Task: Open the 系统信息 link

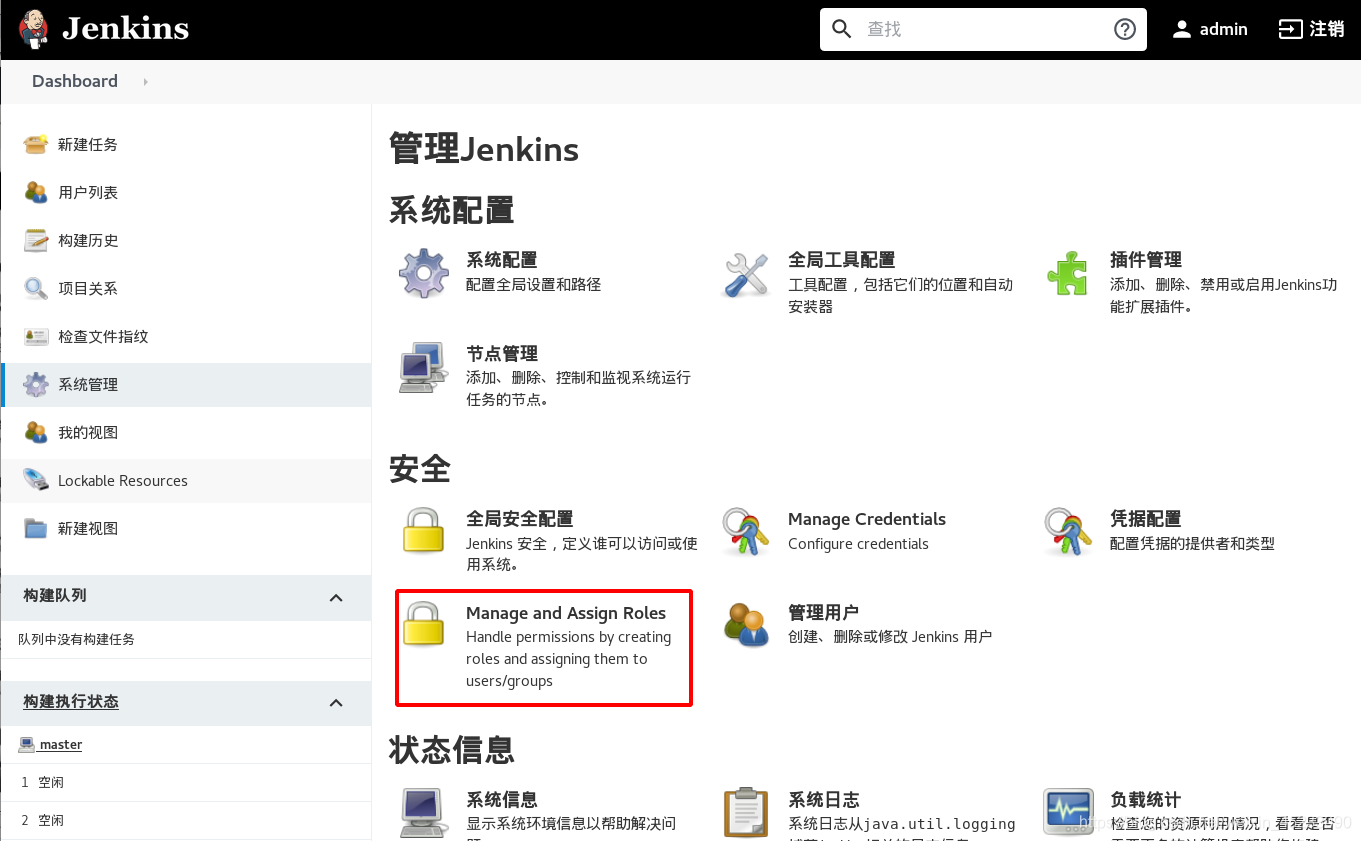Action: coord(502,800)
